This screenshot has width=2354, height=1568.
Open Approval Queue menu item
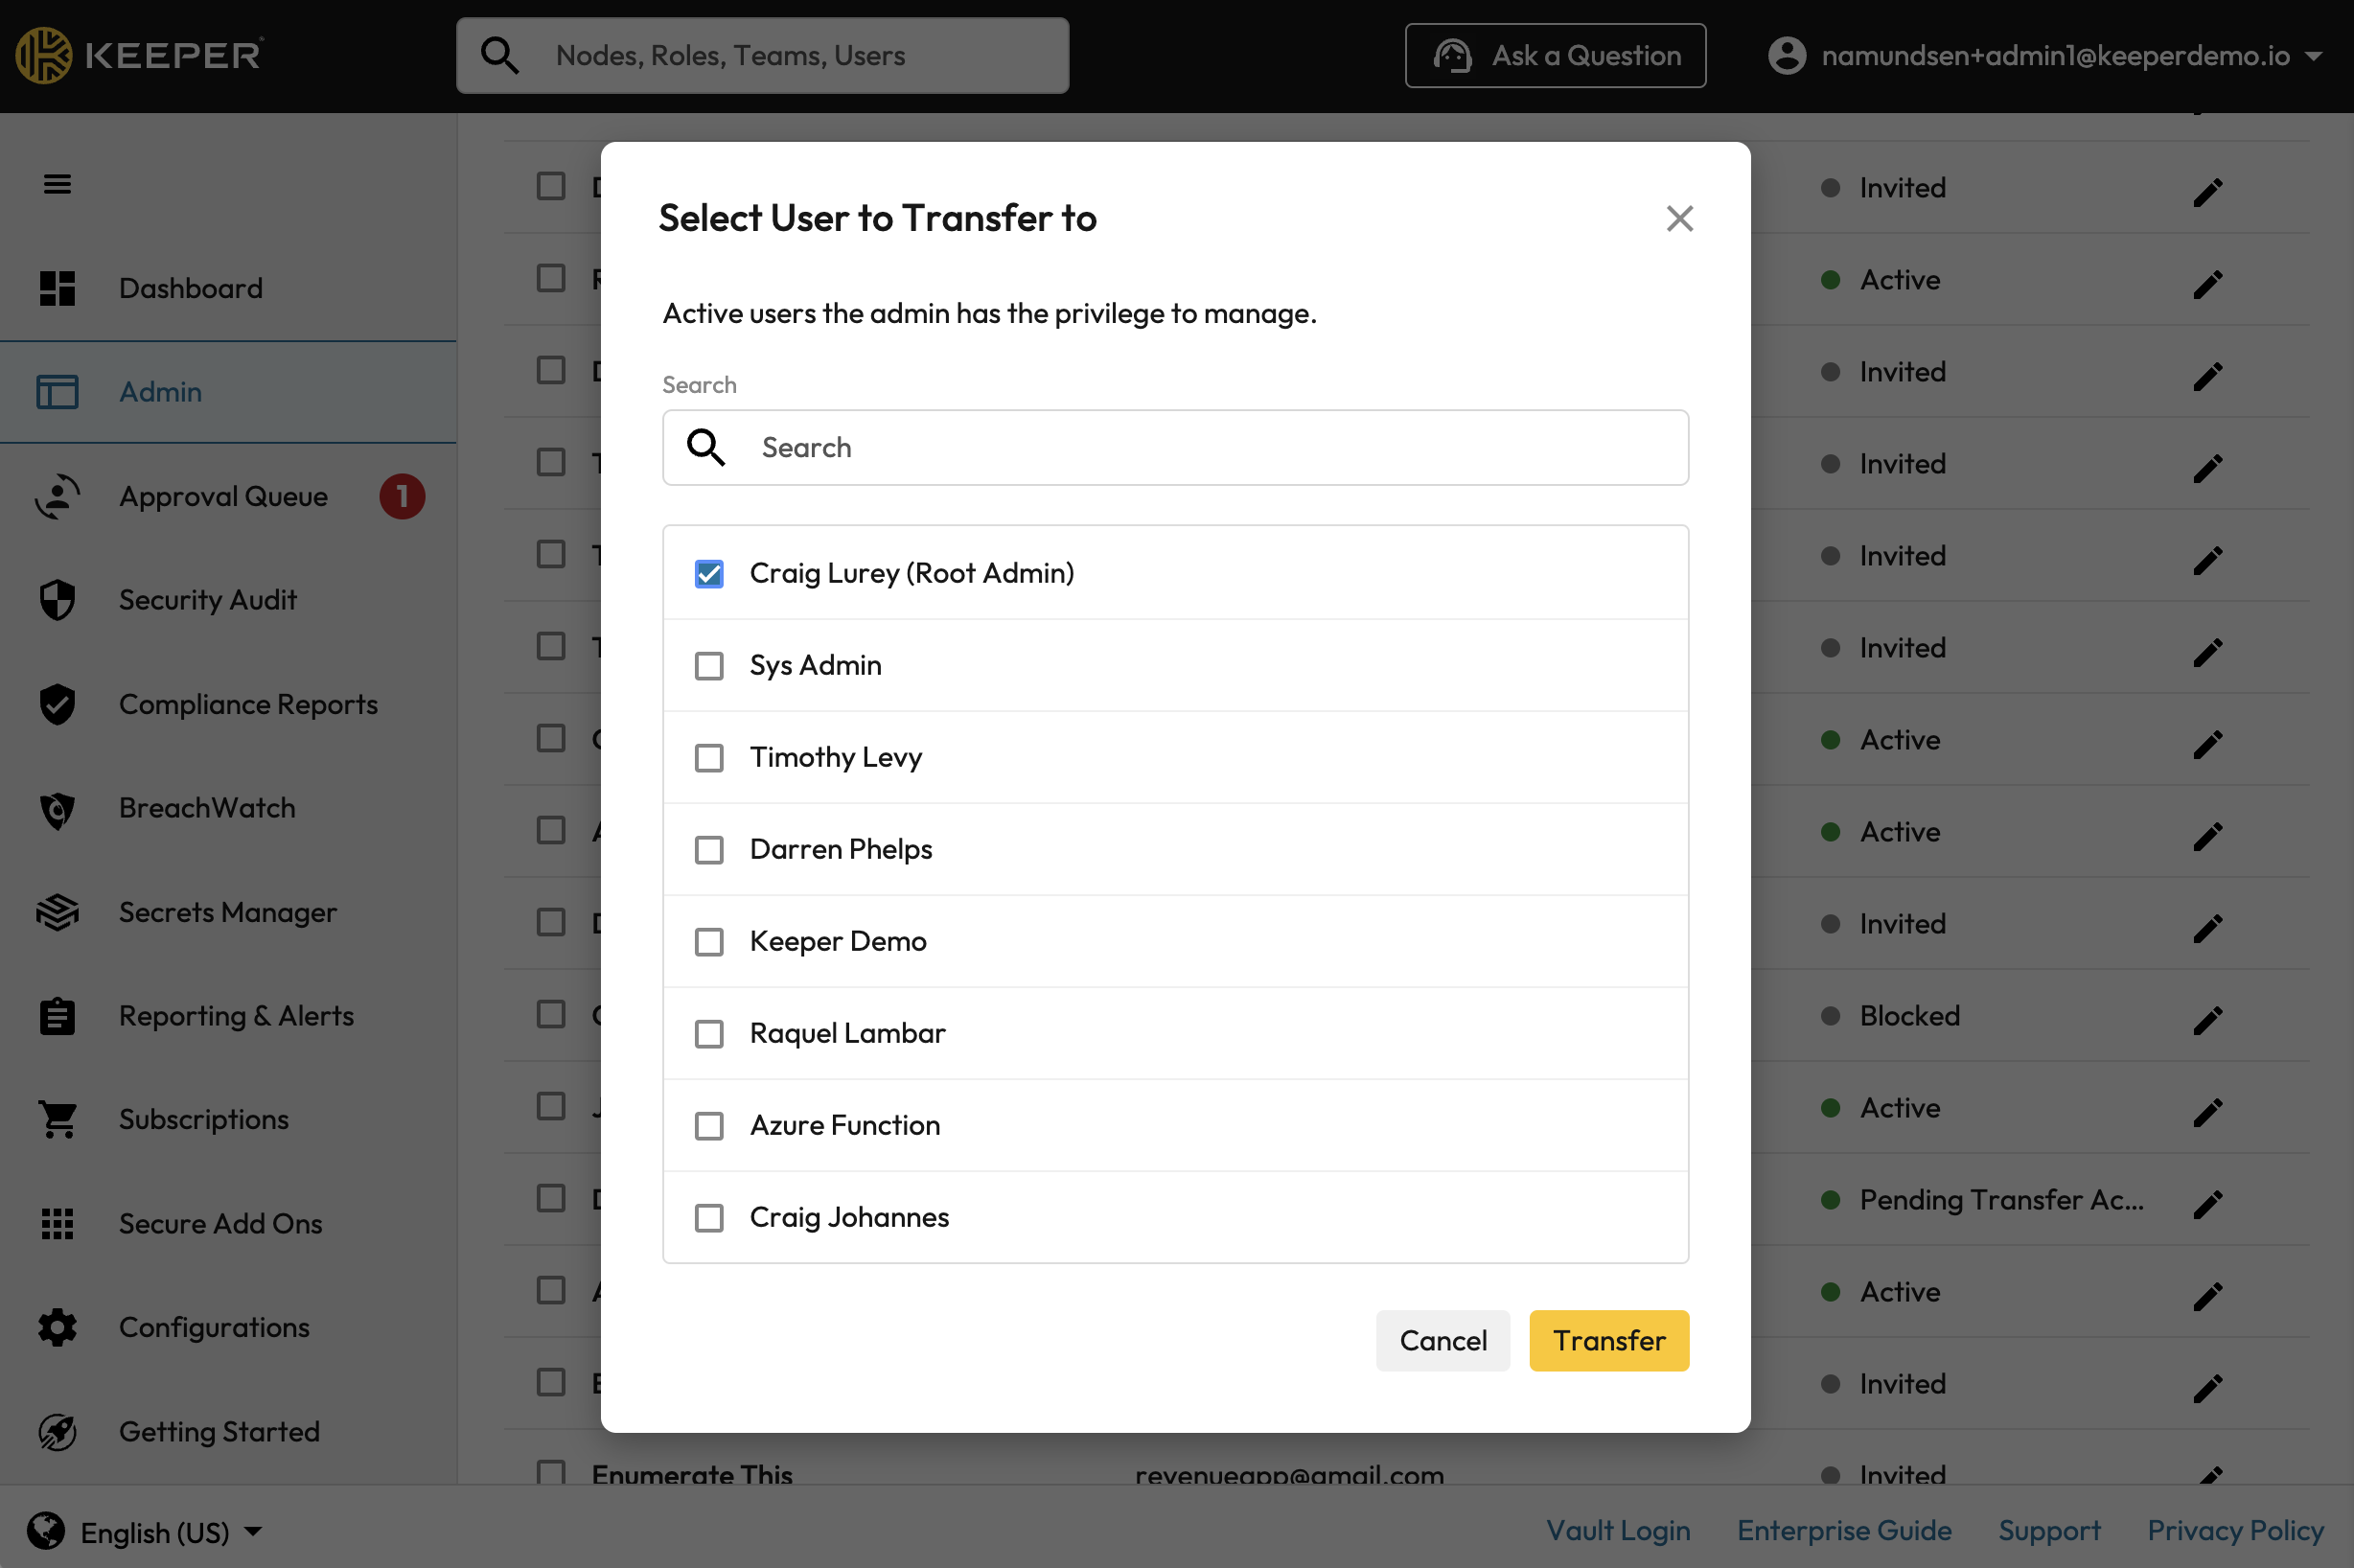pyautogui.click(x=223, y=496)
